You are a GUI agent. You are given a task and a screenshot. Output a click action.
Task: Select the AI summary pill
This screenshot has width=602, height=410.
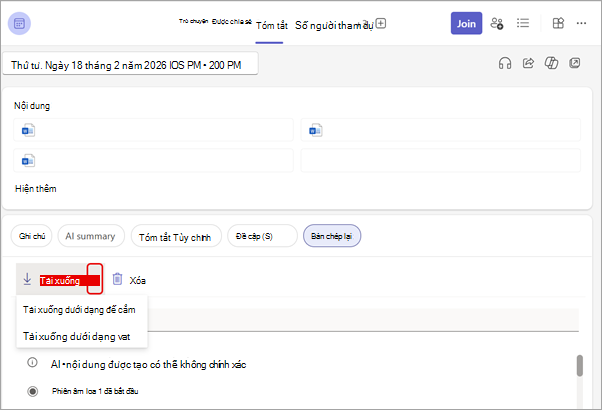(91, 236)
